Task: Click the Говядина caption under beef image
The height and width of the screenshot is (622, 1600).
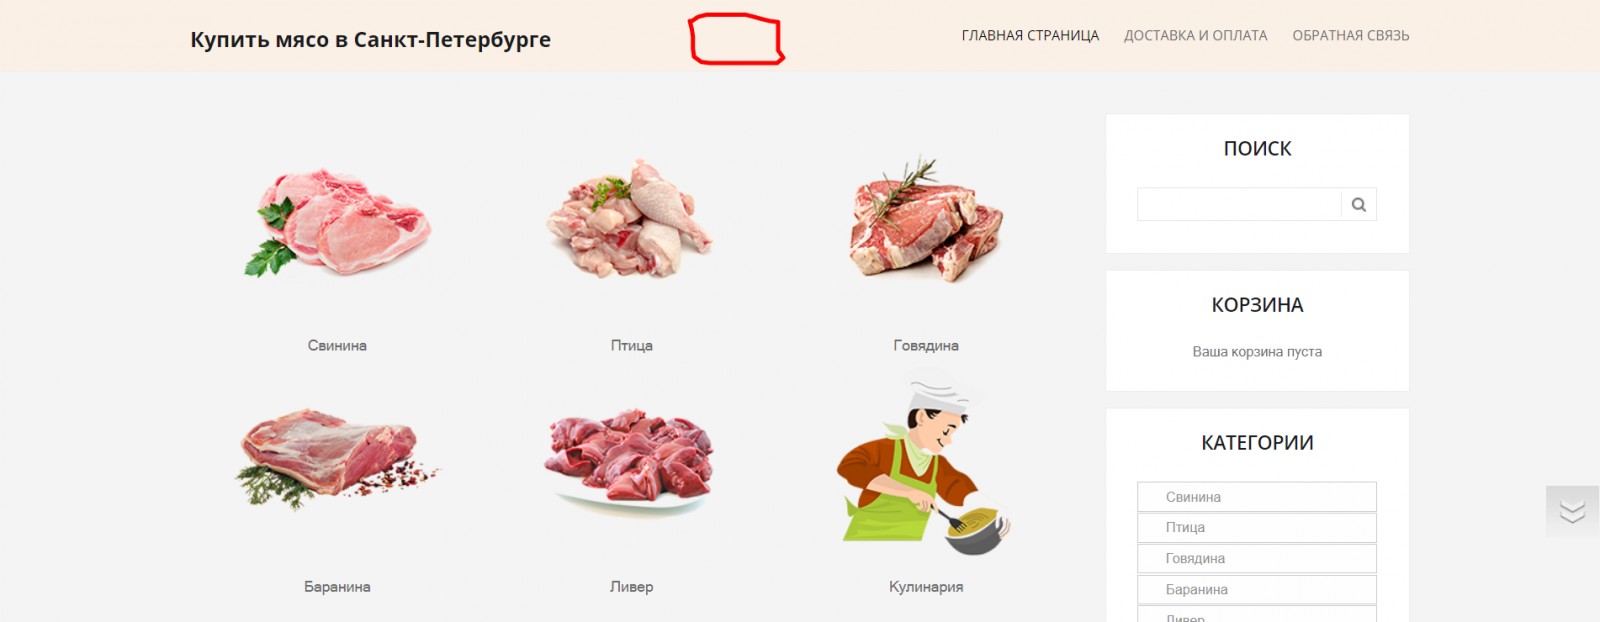Action: [x=926, y=346]
